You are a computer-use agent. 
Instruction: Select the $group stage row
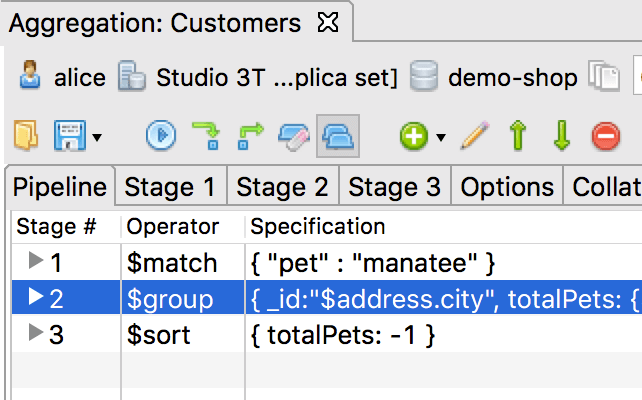point(327,298)
